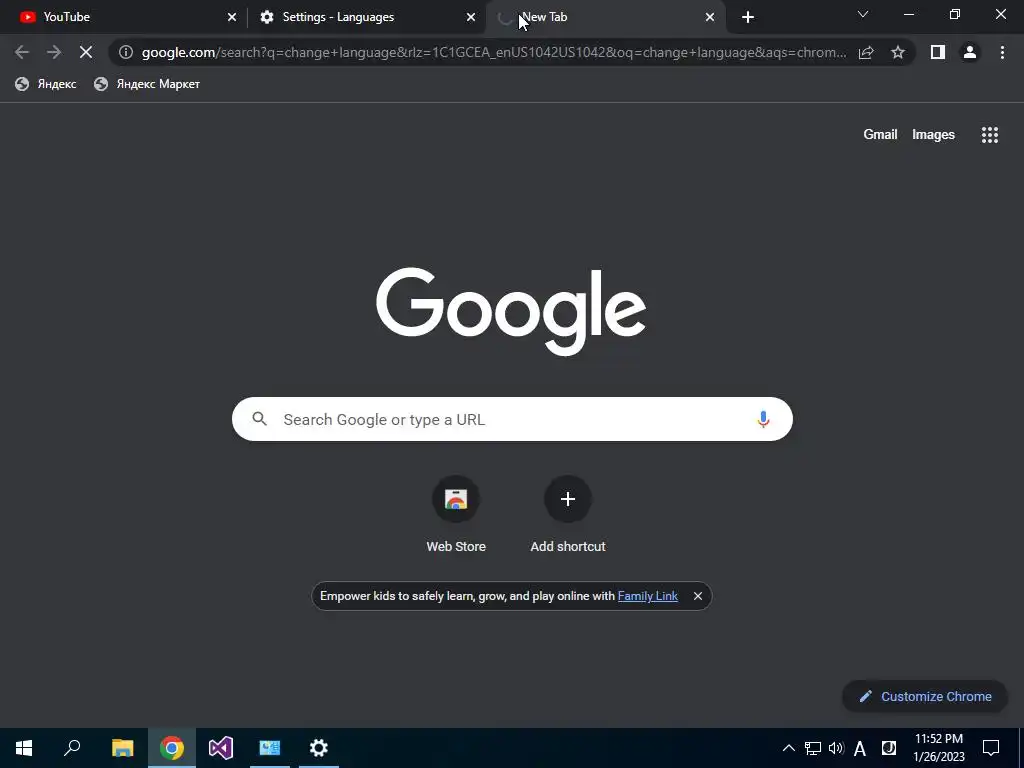This screenshot has height=768, width=1024.
Task: Switch to the YouTube tab
Action: [124, 17]
